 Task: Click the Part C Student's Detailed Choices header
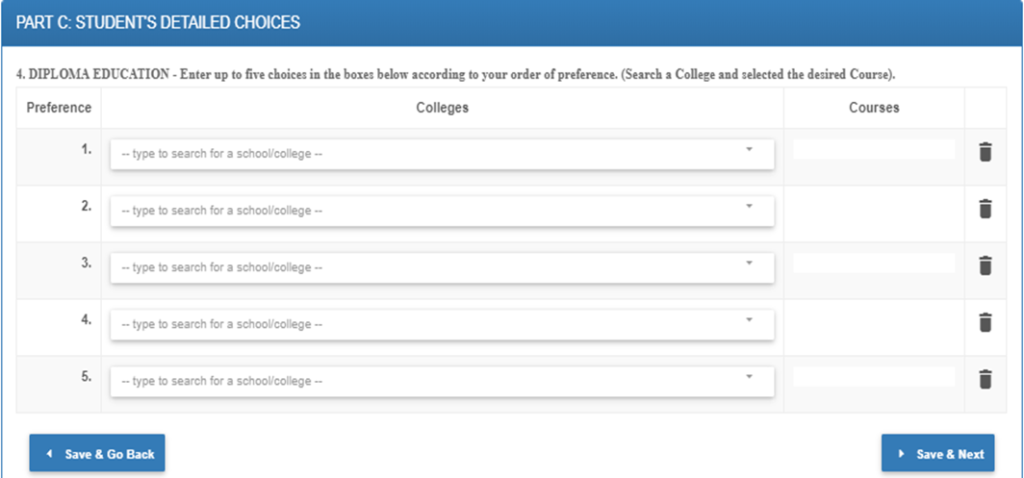158,21
